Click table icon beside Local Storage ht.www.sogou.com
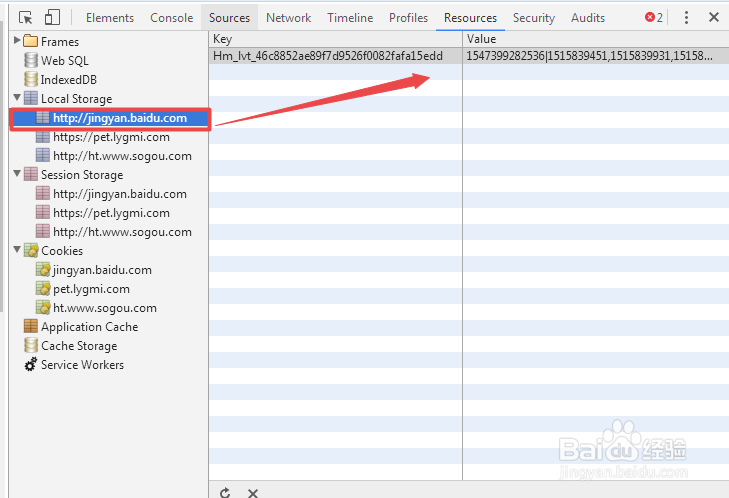729x498 pixels. click(x=43, y=155)
